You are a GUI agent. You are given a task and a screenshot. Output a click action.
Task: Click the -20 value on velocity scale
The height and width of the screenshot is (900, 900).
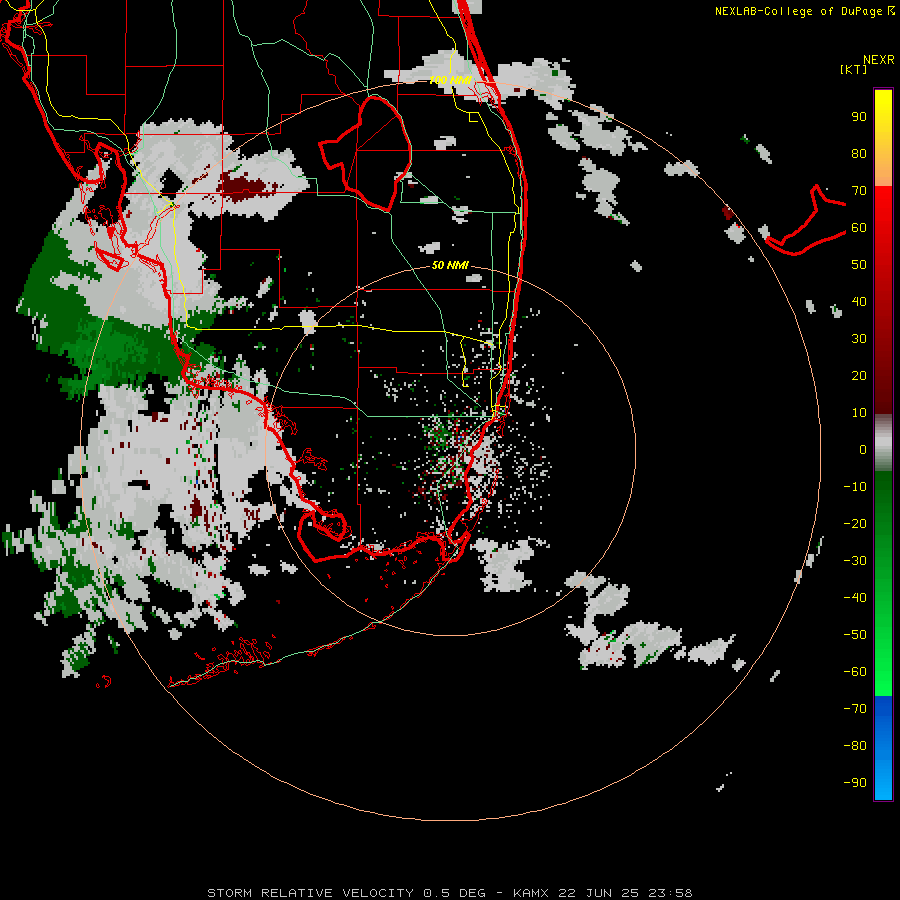(x=855, y=524)
